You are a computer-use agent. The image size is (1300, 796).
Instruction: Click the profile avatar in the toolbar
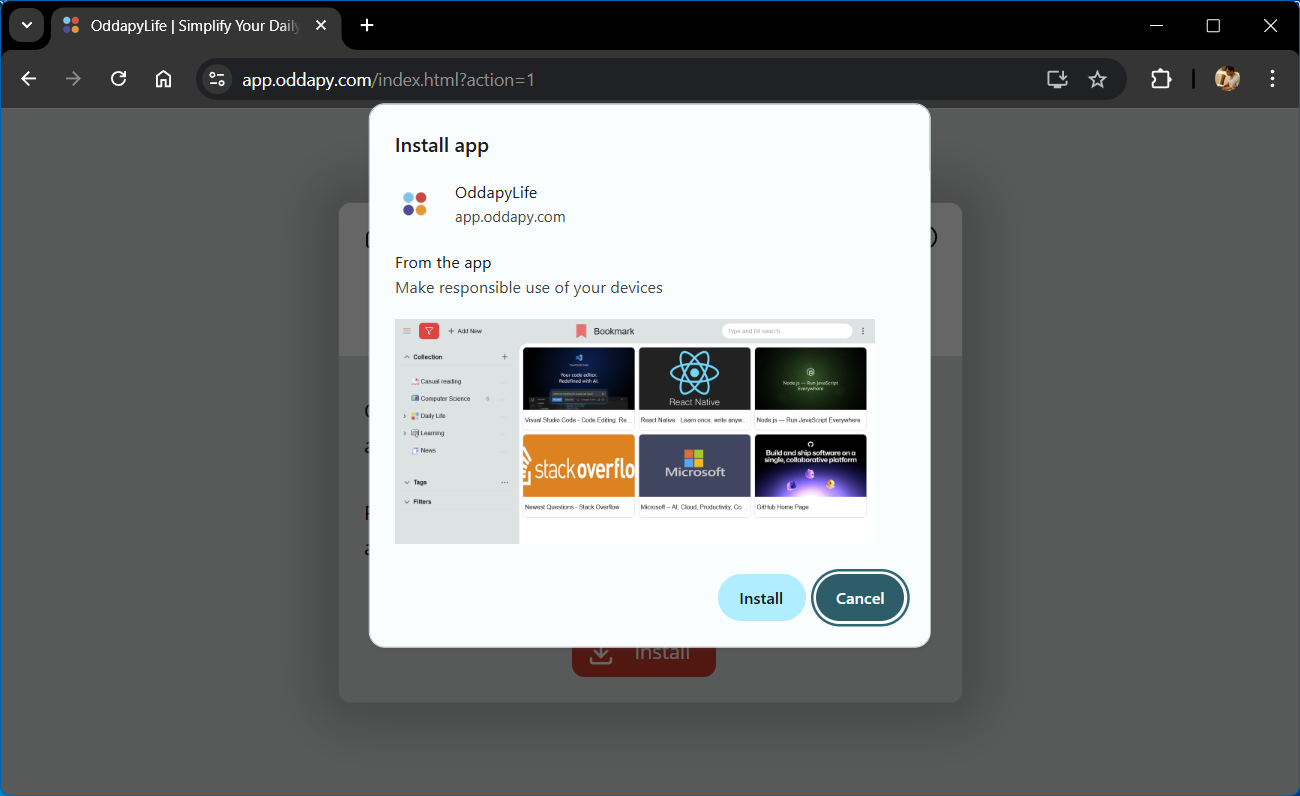[x=1227, y=78]
